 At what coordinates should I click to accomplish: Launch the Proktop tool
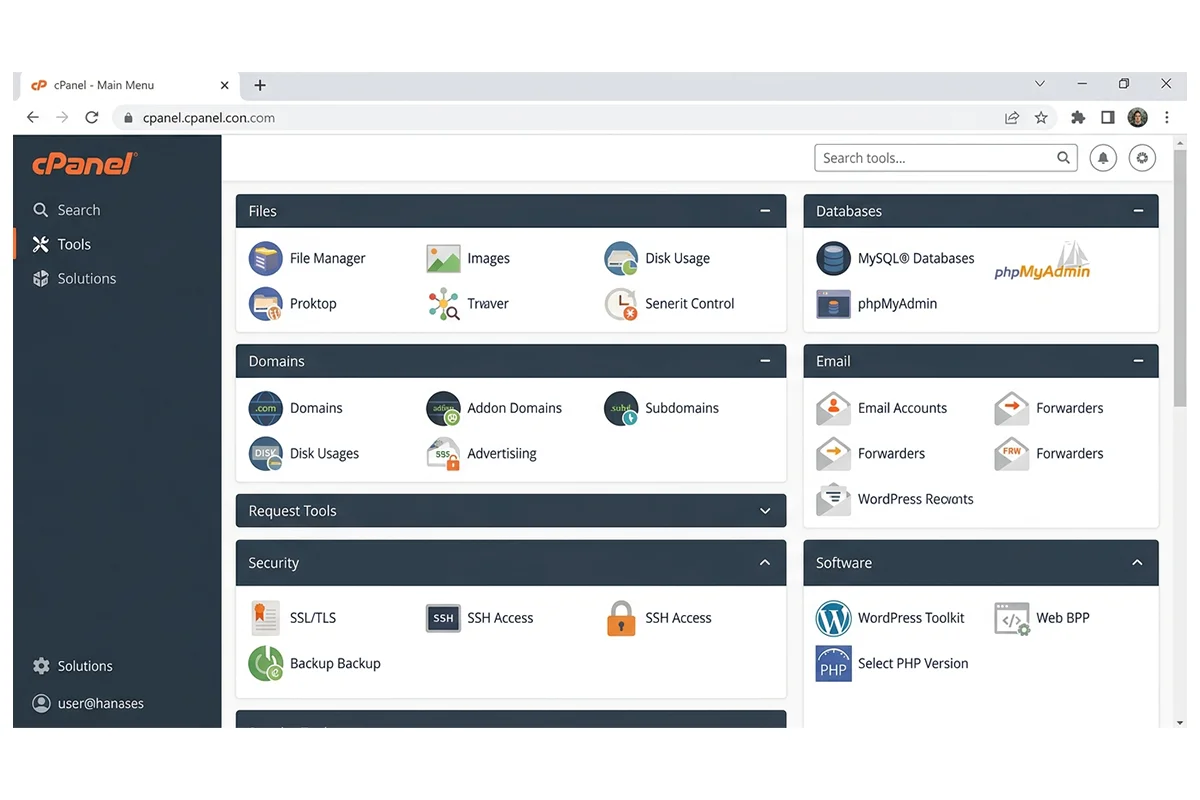pos(292,303)
